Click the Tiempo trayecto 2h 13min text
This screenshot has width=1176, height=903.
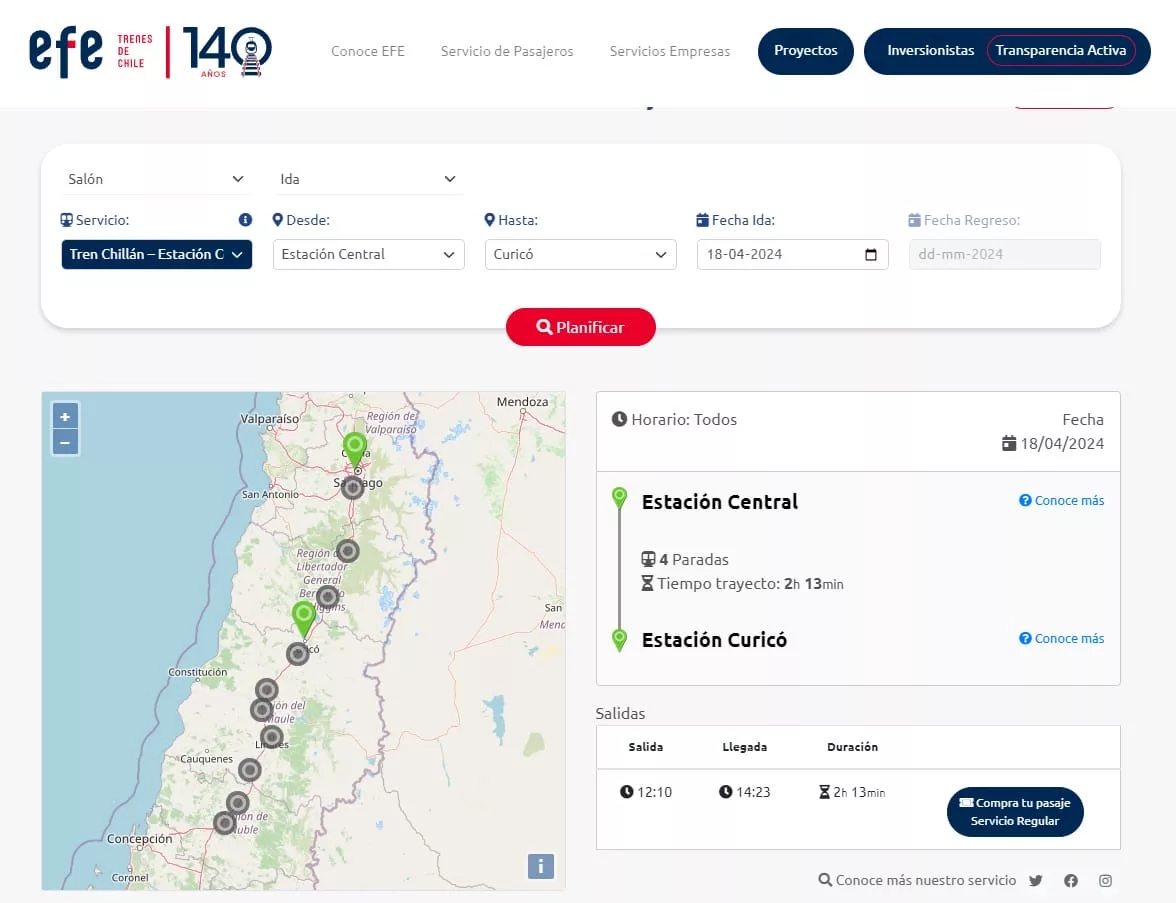[x=742, y=584]
